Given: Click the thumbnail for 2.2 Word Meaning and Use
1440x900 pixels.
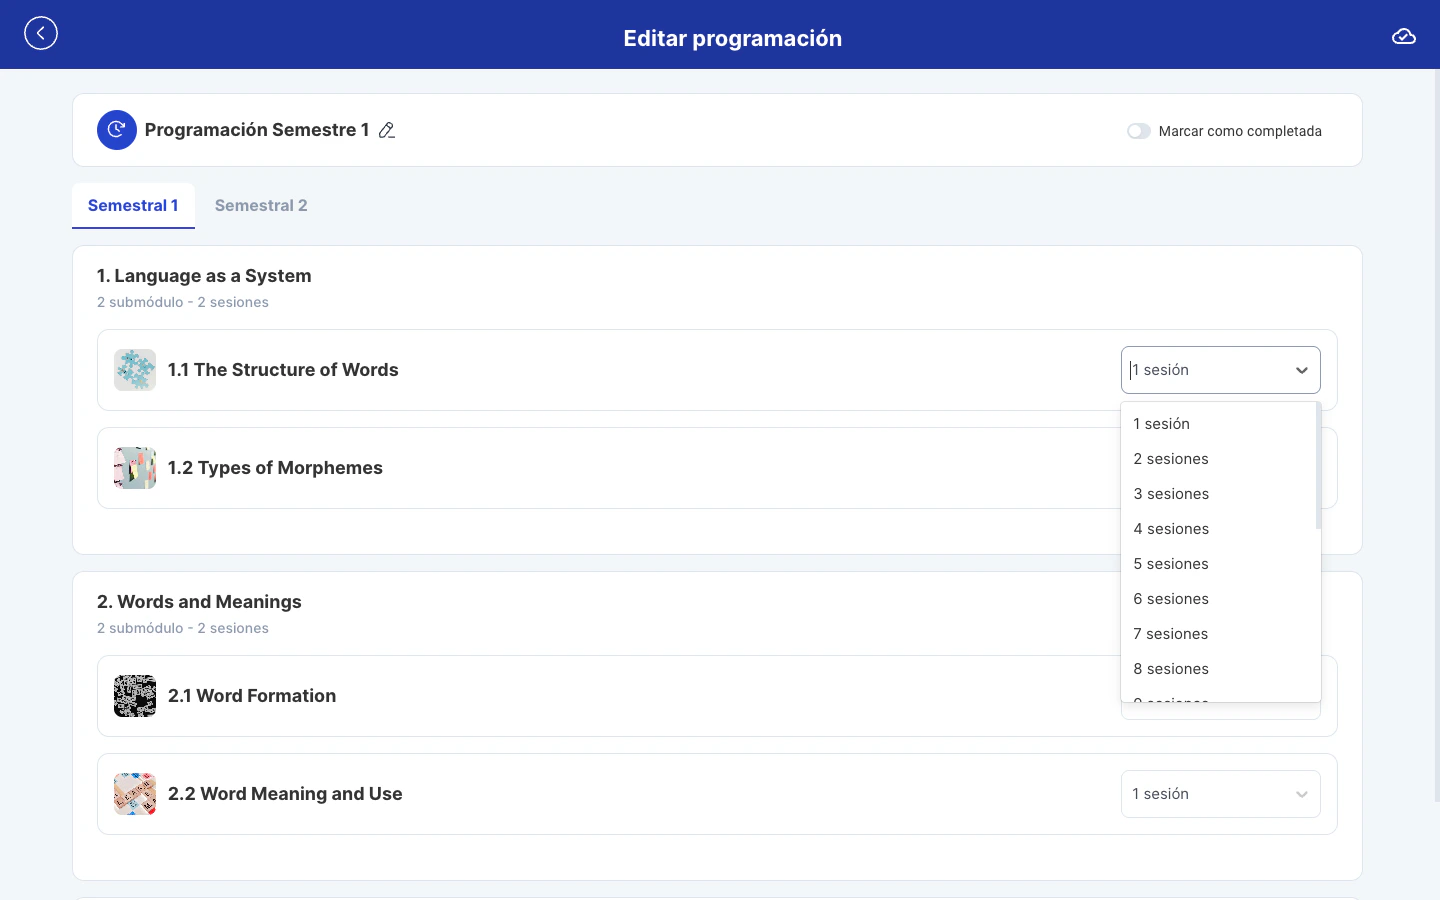Looking at the screenshot, I should click(x=135, y=794).
